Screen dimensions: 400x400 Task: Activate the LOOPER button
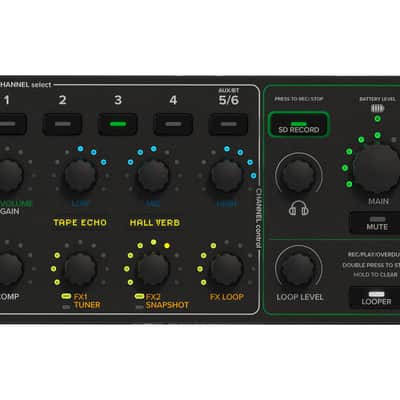(375, 297)
